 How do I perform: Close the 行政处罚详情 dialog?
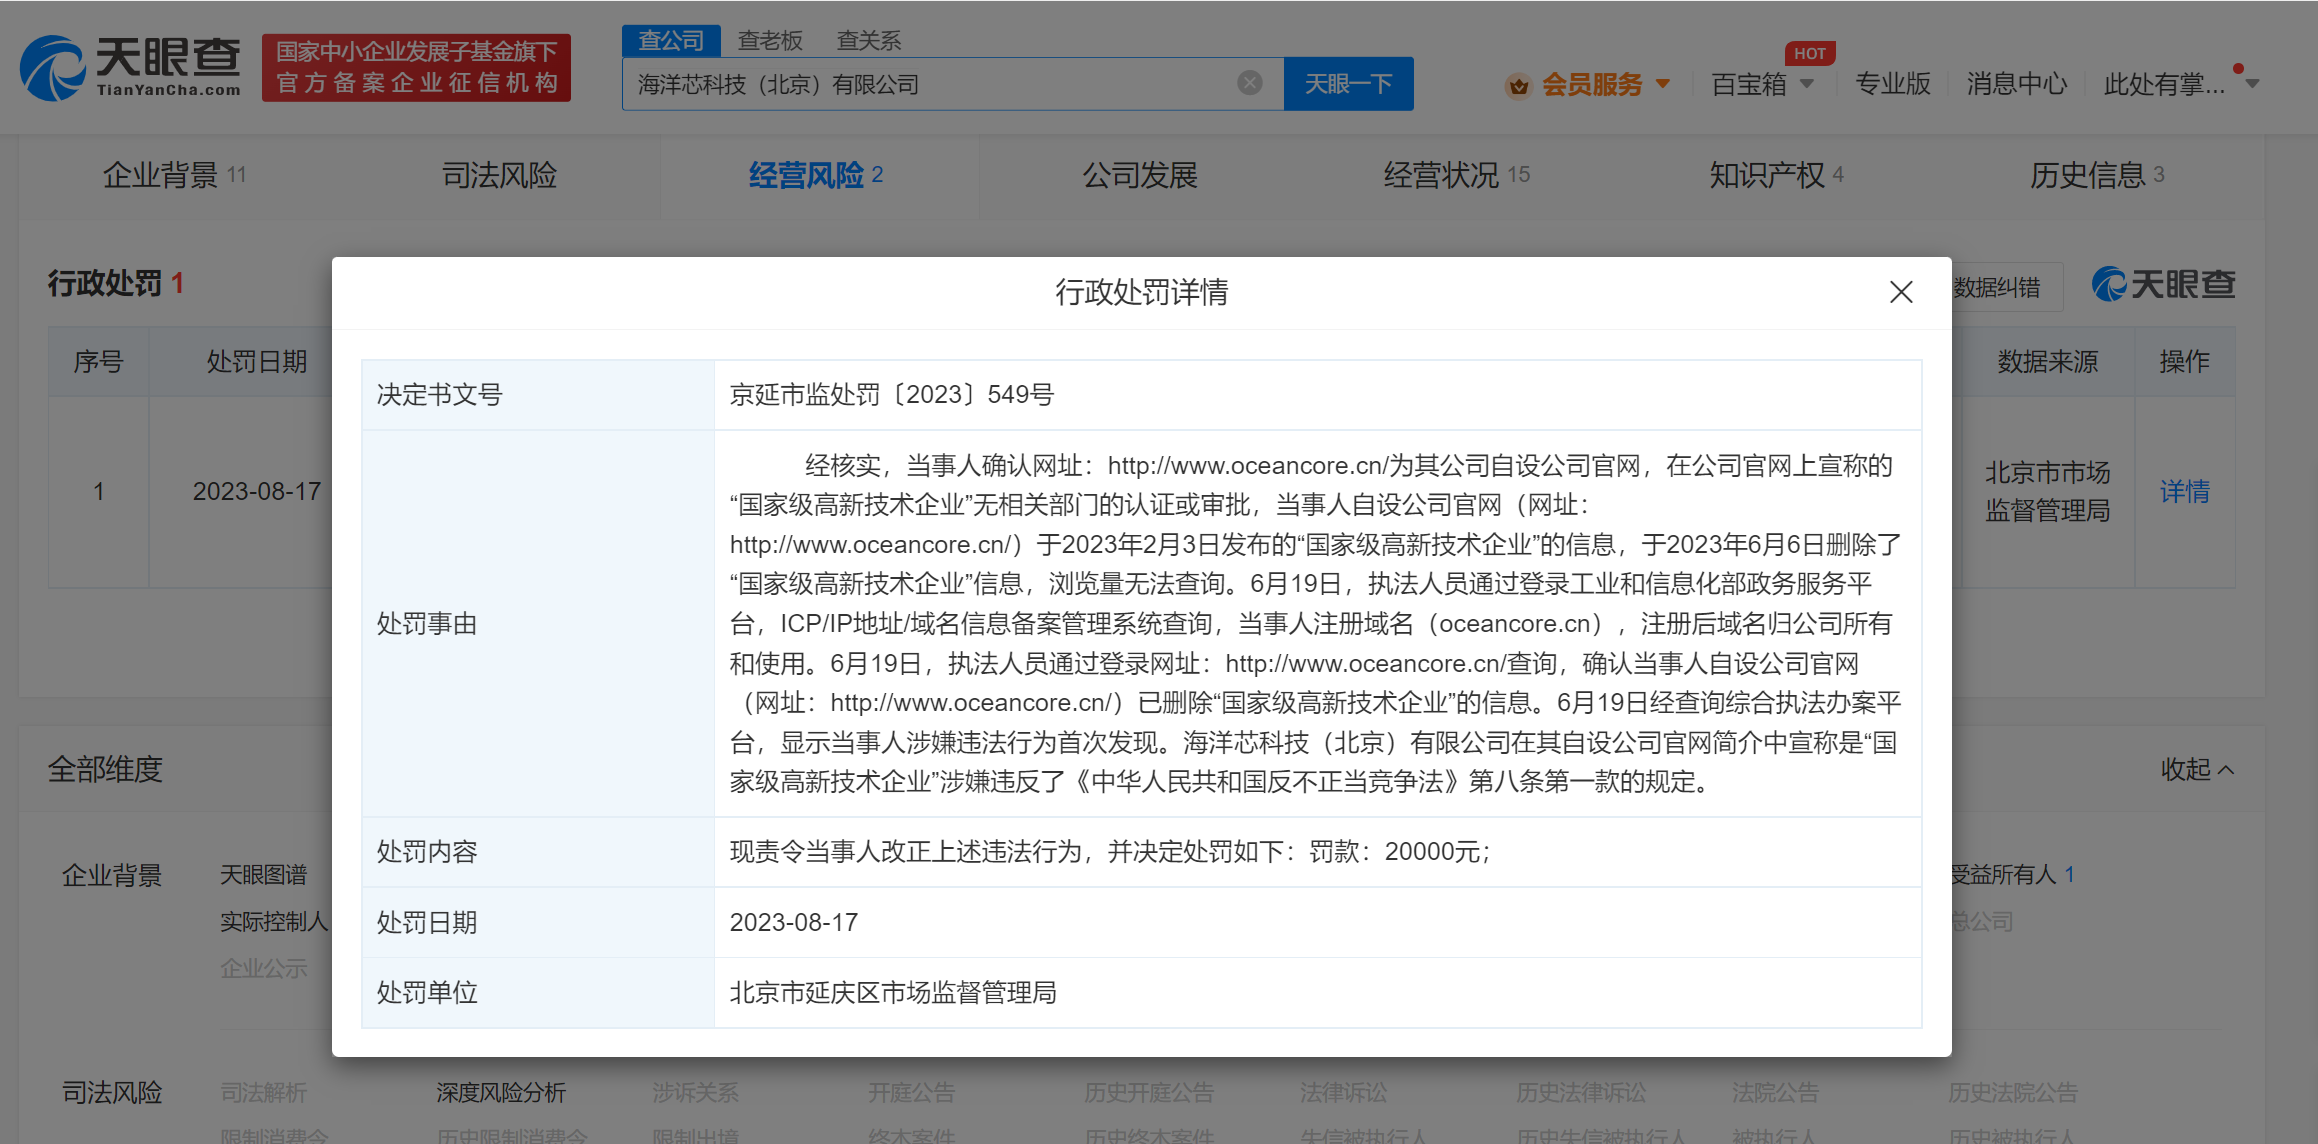[1901, 292]
